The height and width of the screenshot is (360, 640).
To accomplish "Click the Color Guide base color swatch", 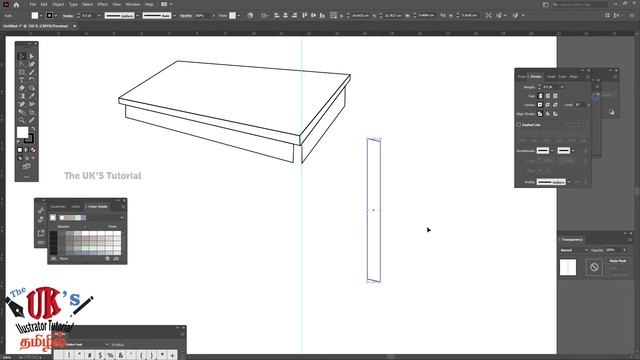I will click(53, 218).
